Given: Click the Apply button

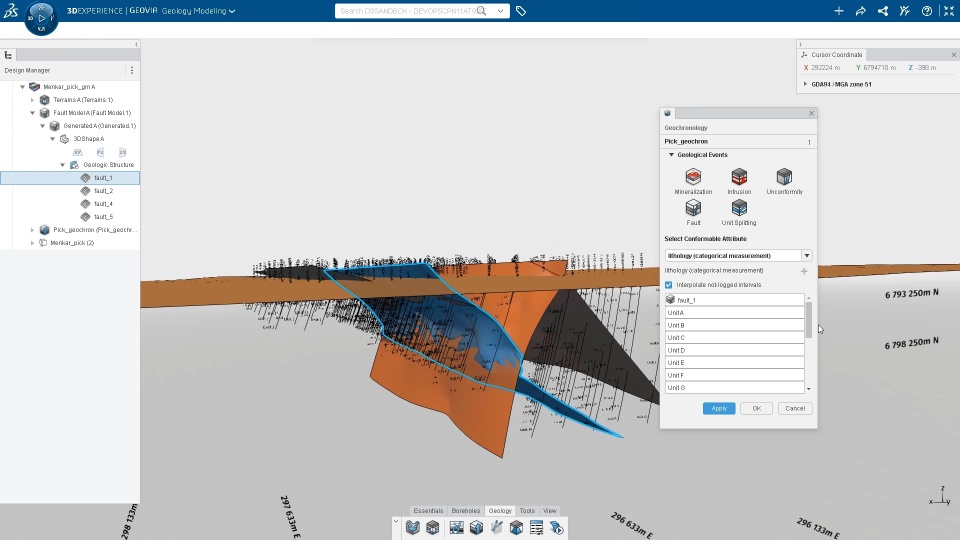Looking at the screenshot, I should pos(719,408).
